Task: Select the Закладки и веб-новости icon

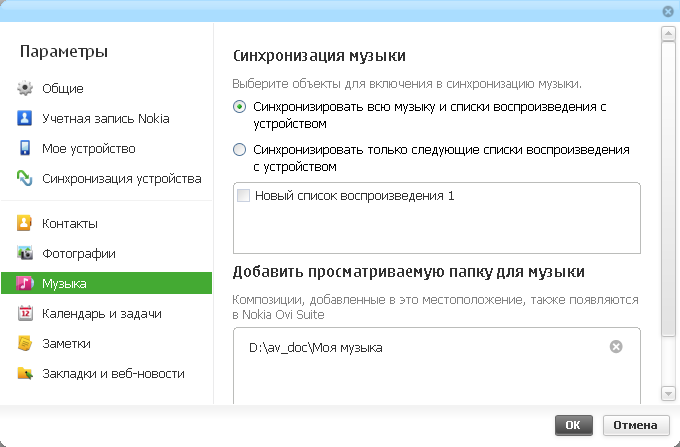Action: 25,373
